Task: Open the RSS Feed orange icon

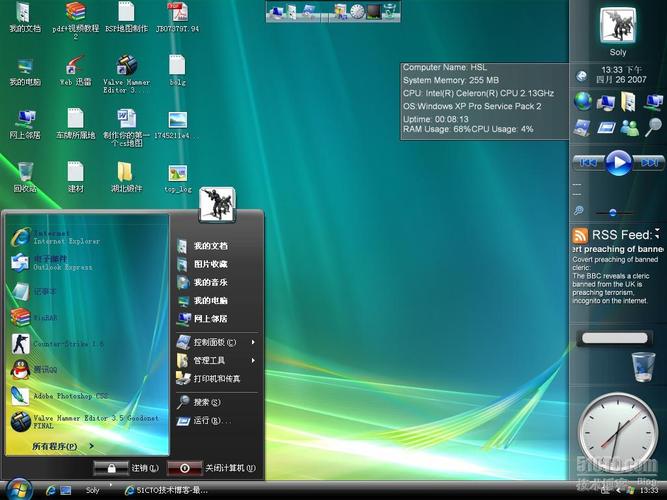Action: tap(580, 234)
